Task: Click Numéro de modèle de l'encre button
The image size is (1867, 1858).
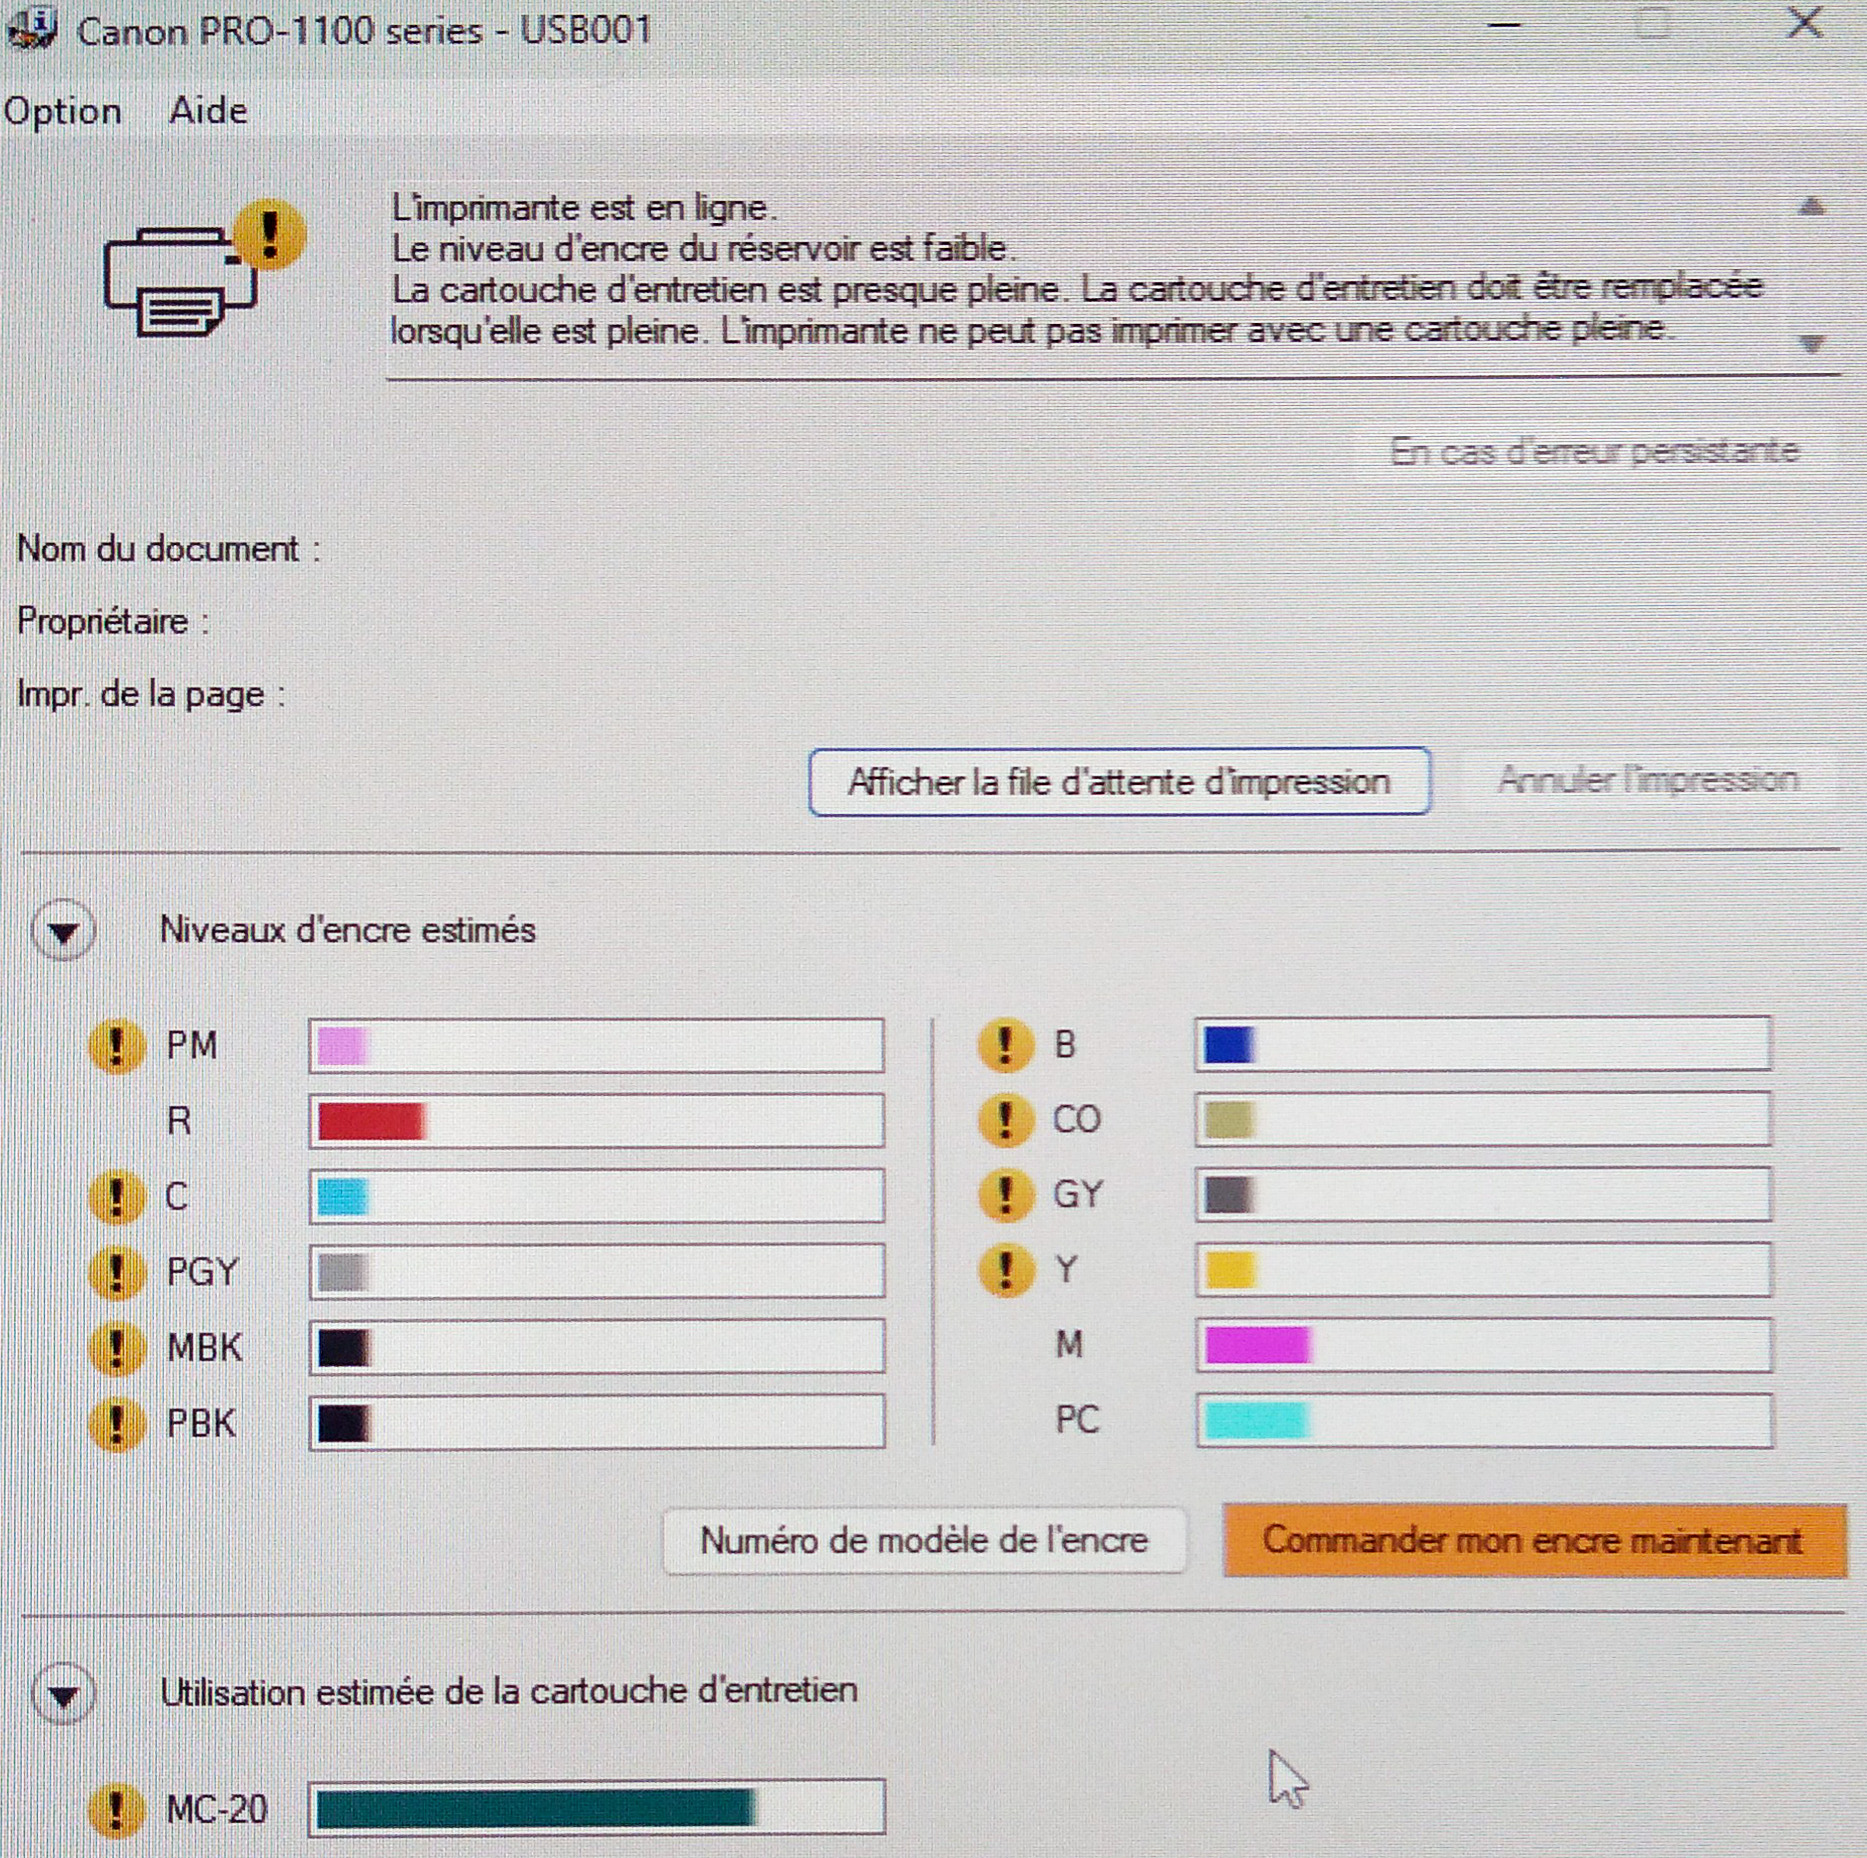Action: tap(924, 1541)
